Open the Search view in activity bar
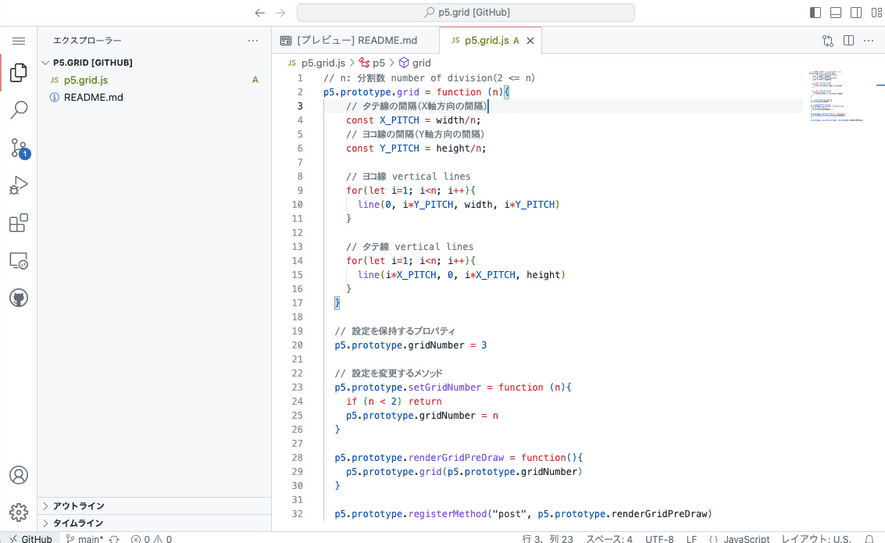The height and width of the screenshot is (543, 885). (x=18, y=110)
